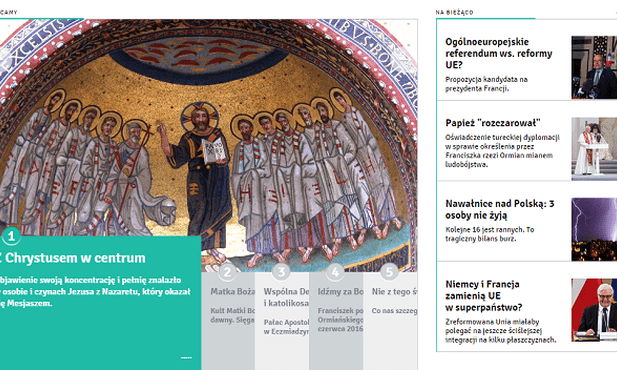The width and height of the screenshot is (617, 370).
Task: Select slide number 5 circle badge
Action: [389, 272]
